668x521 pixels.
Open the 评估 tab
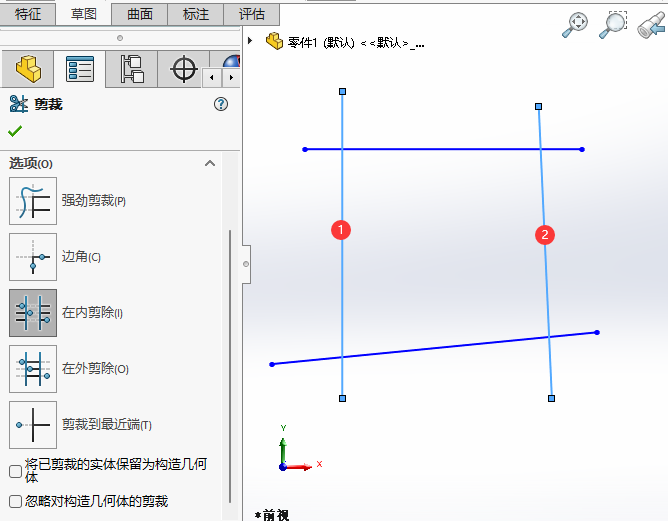[x=251, y=14]
